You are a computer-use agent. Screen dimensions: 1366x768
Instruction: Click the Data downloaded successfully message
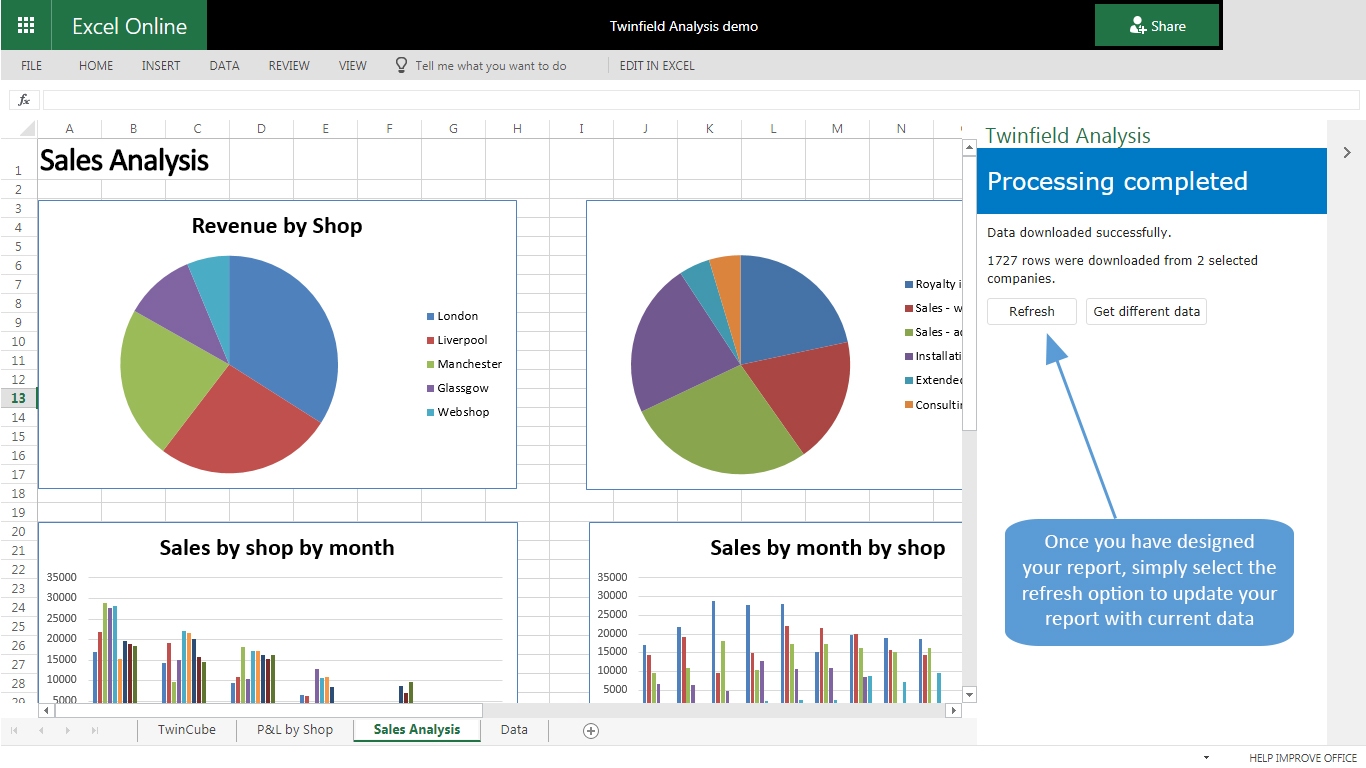(1079, 232)
